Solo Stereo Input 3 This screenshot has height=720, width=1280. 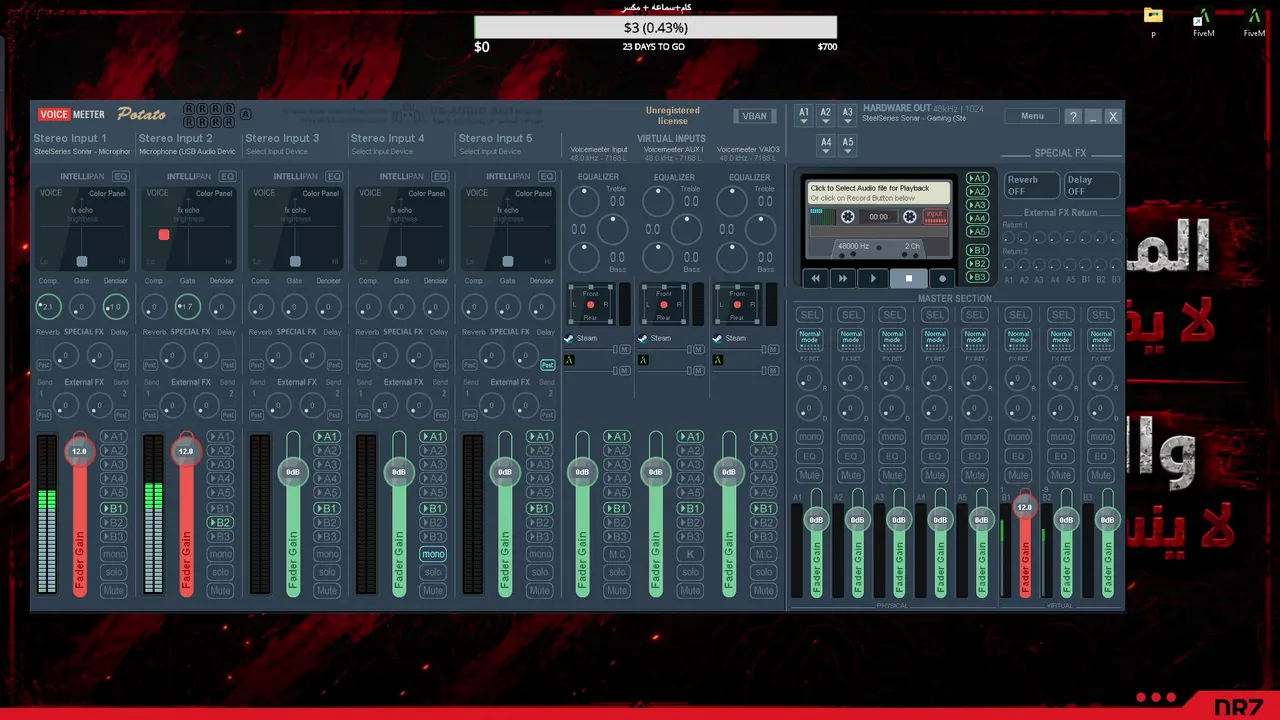327,573
